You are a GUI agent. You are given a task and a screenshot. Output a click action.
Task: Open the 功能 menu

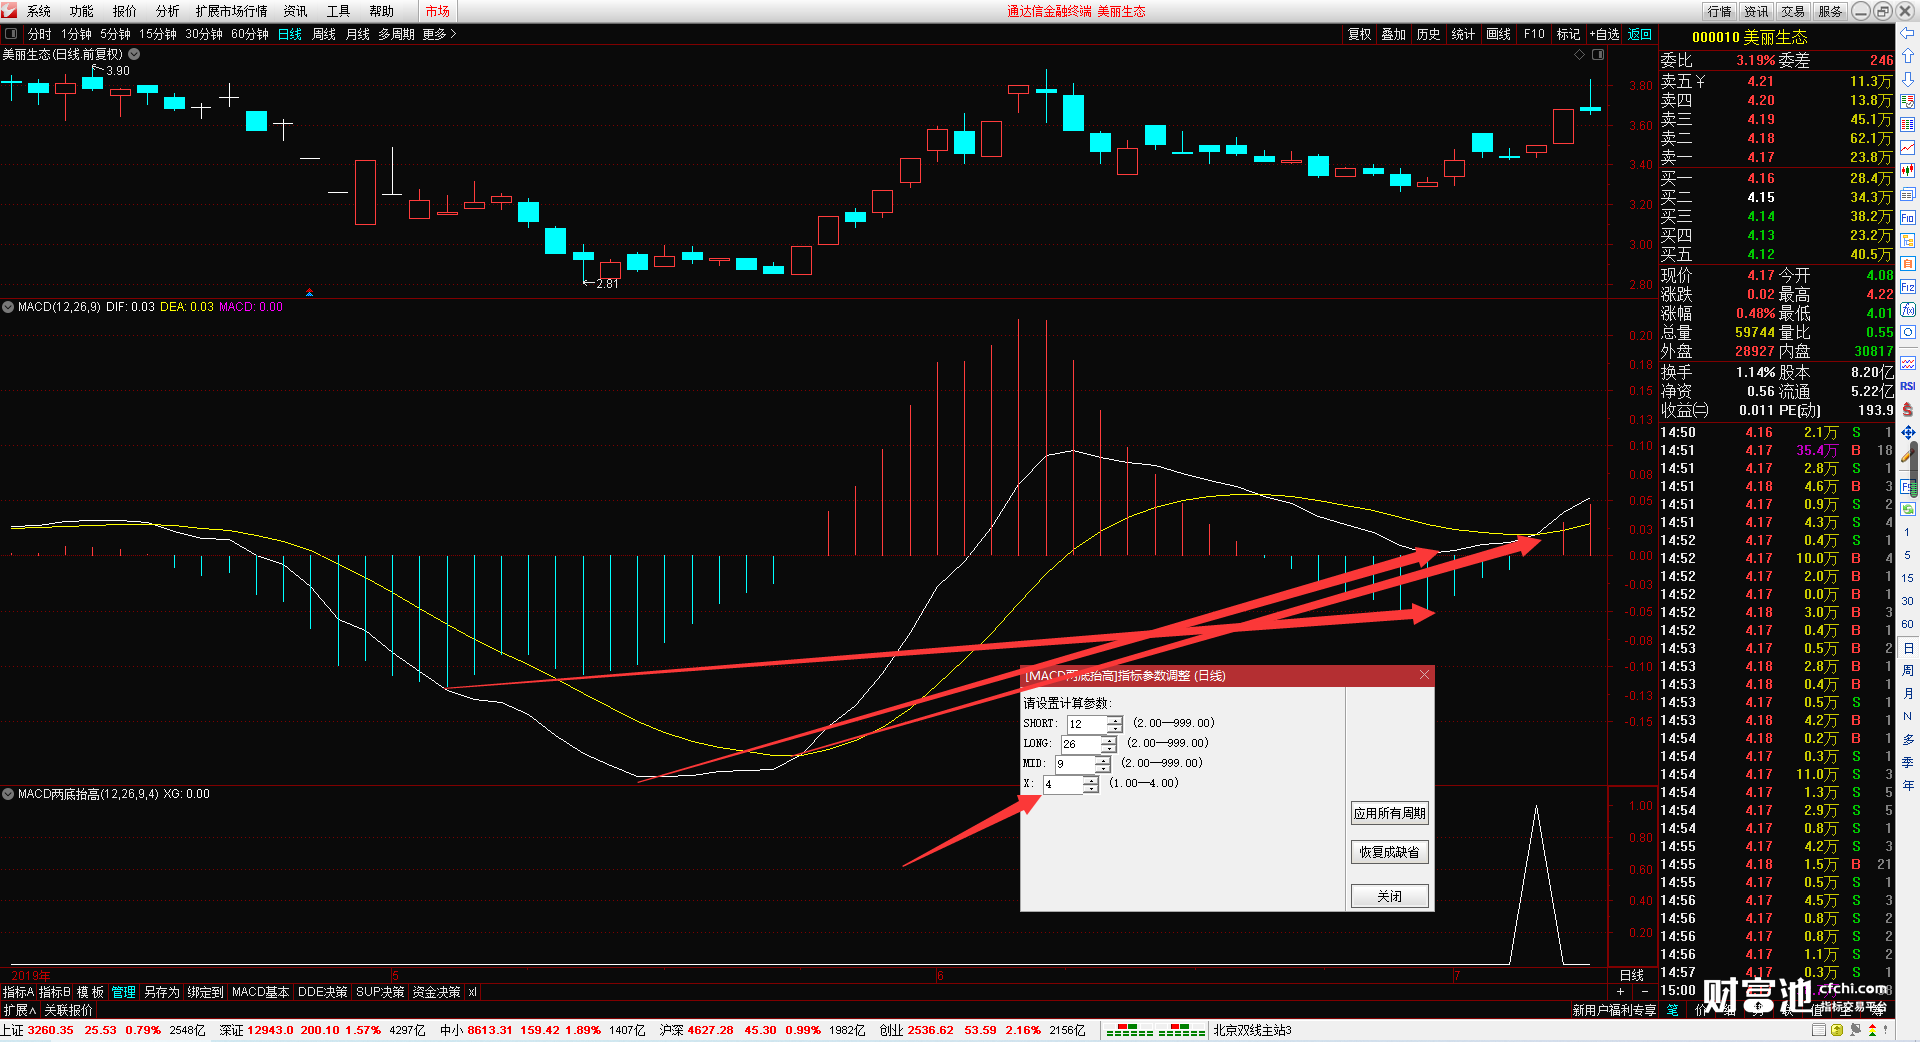click(x=82, y=11)
